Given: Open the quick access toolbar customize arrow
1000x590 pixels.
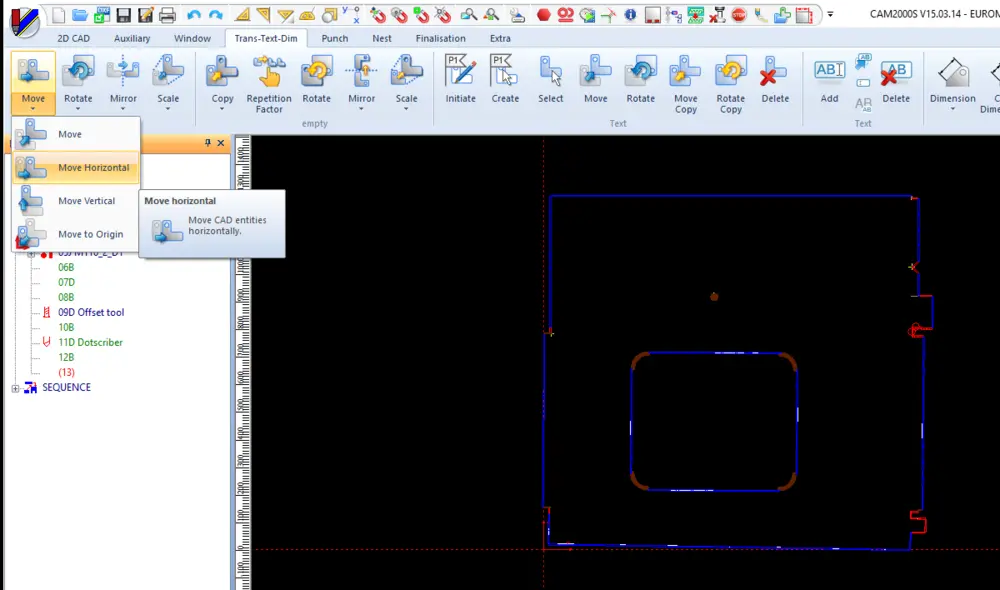Looking at the screenshot, I should (830, 15).
